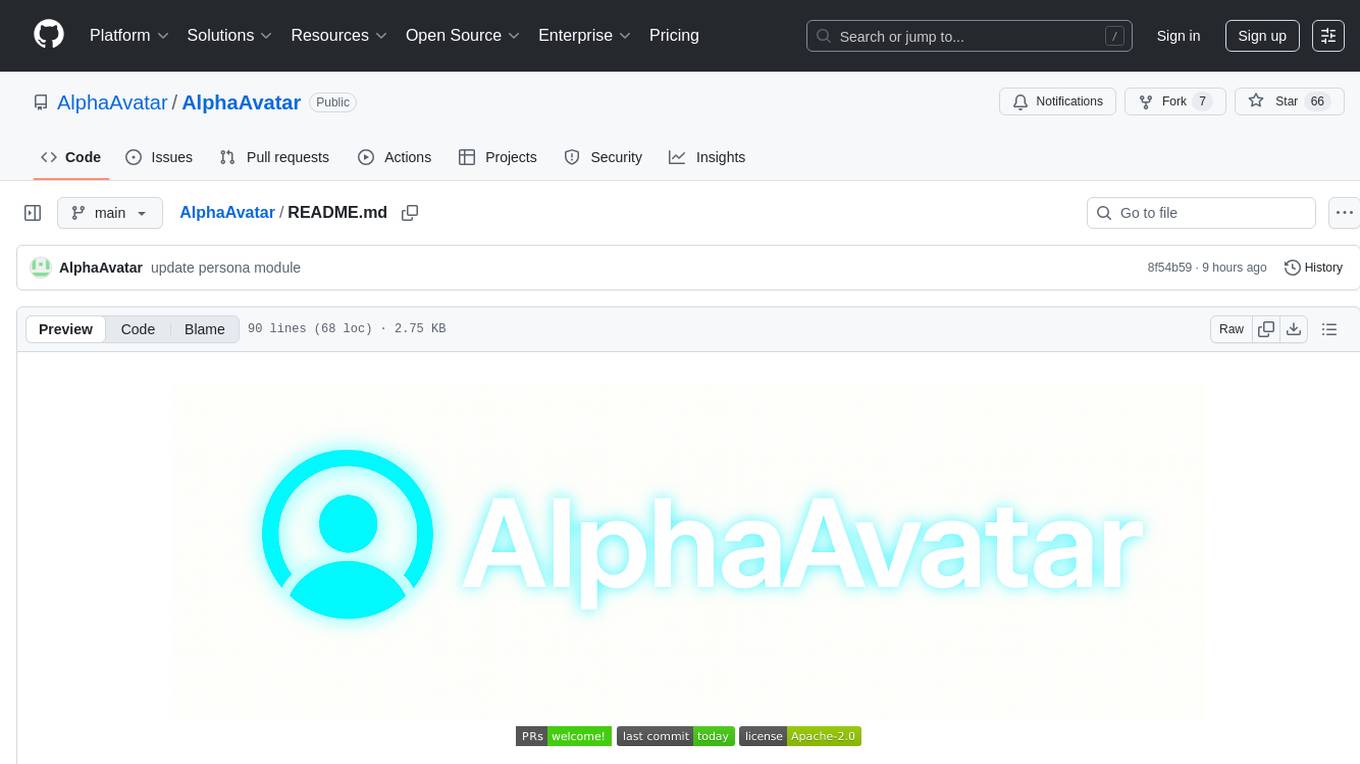Screen dimensions: 1360x764
Task: Open the Issues tab
Action: point(159,157)
